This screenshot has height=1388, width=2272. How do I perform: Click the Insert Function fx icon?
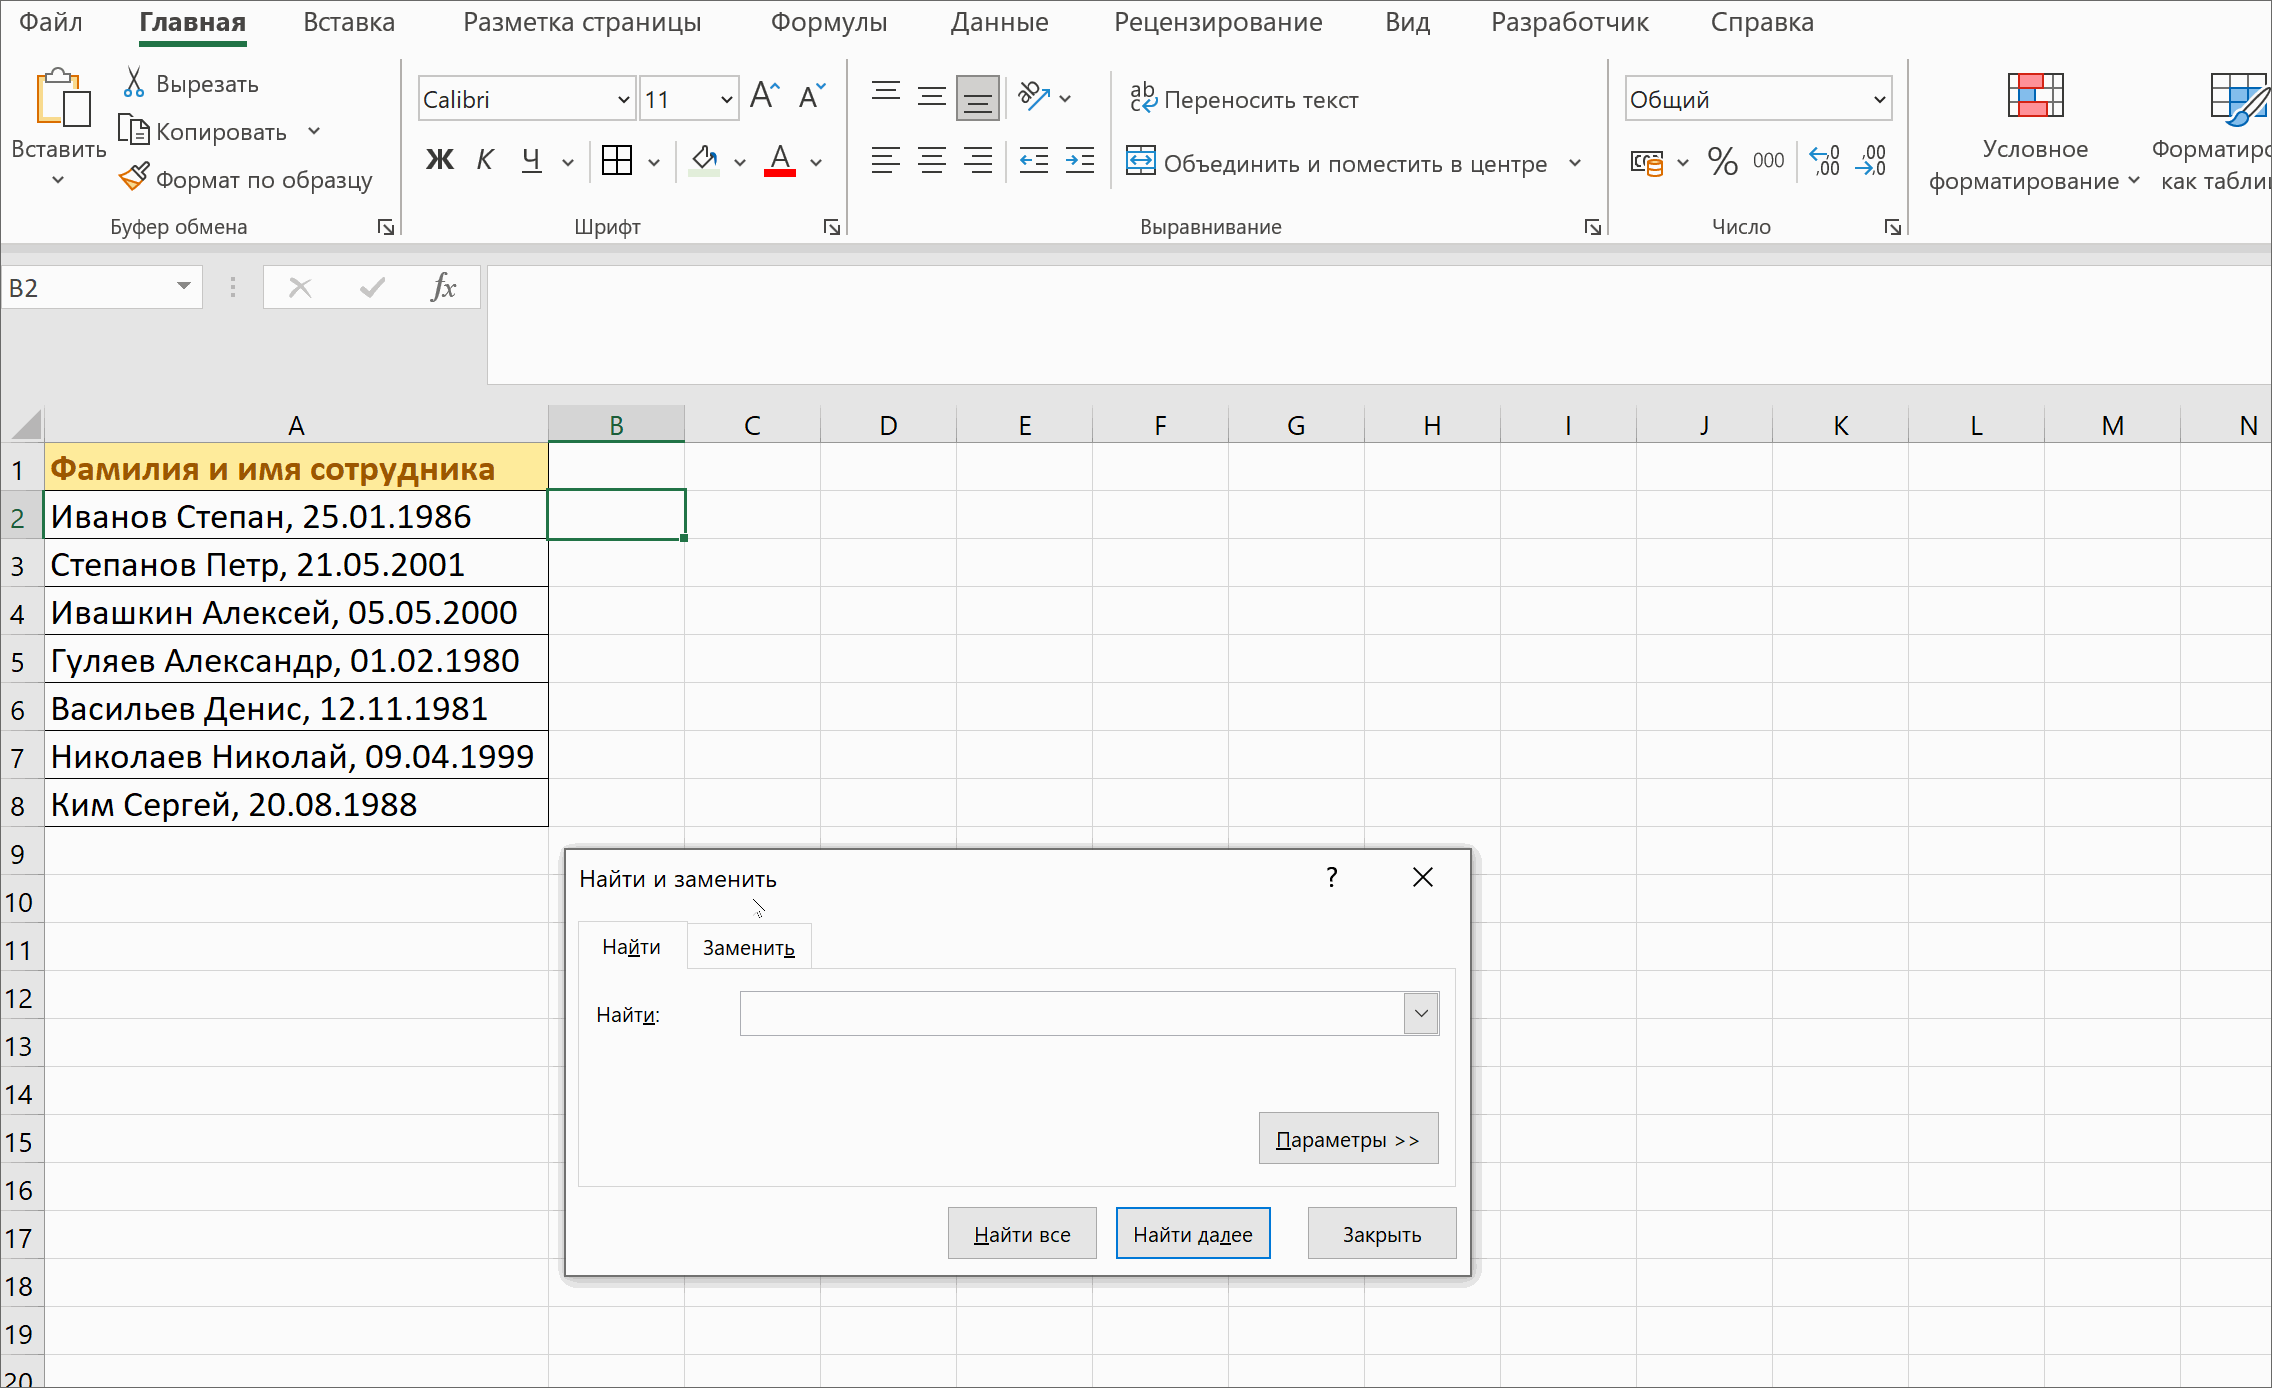click(x=443, y=288)
